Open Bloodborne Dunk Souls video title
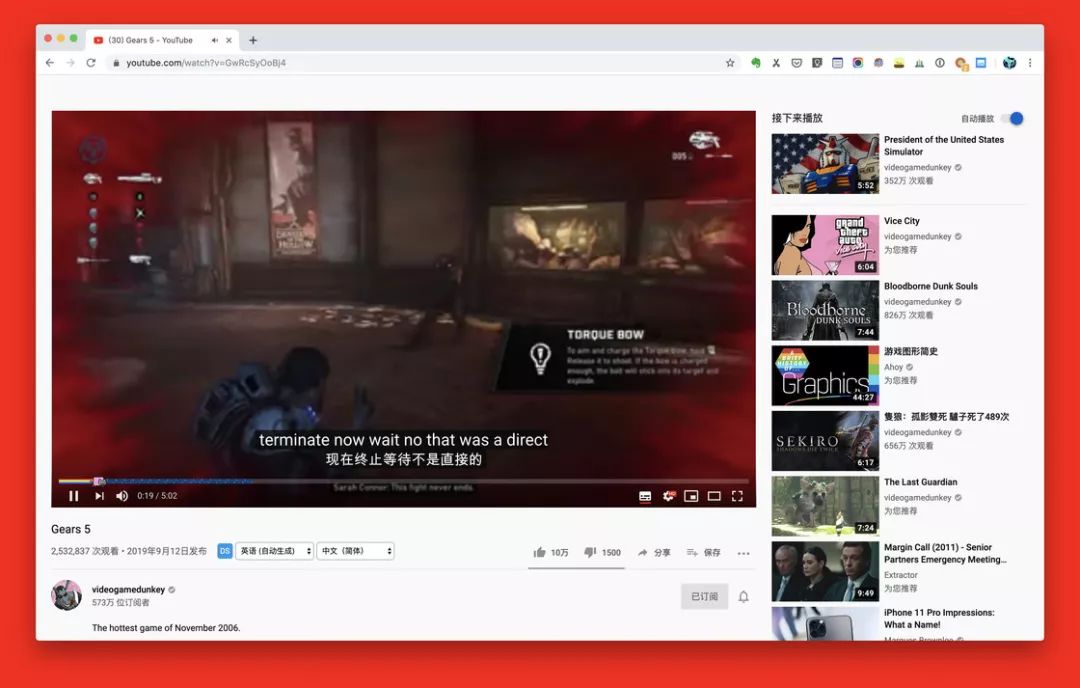1080x688 pixels. click(x=931, y=286)
